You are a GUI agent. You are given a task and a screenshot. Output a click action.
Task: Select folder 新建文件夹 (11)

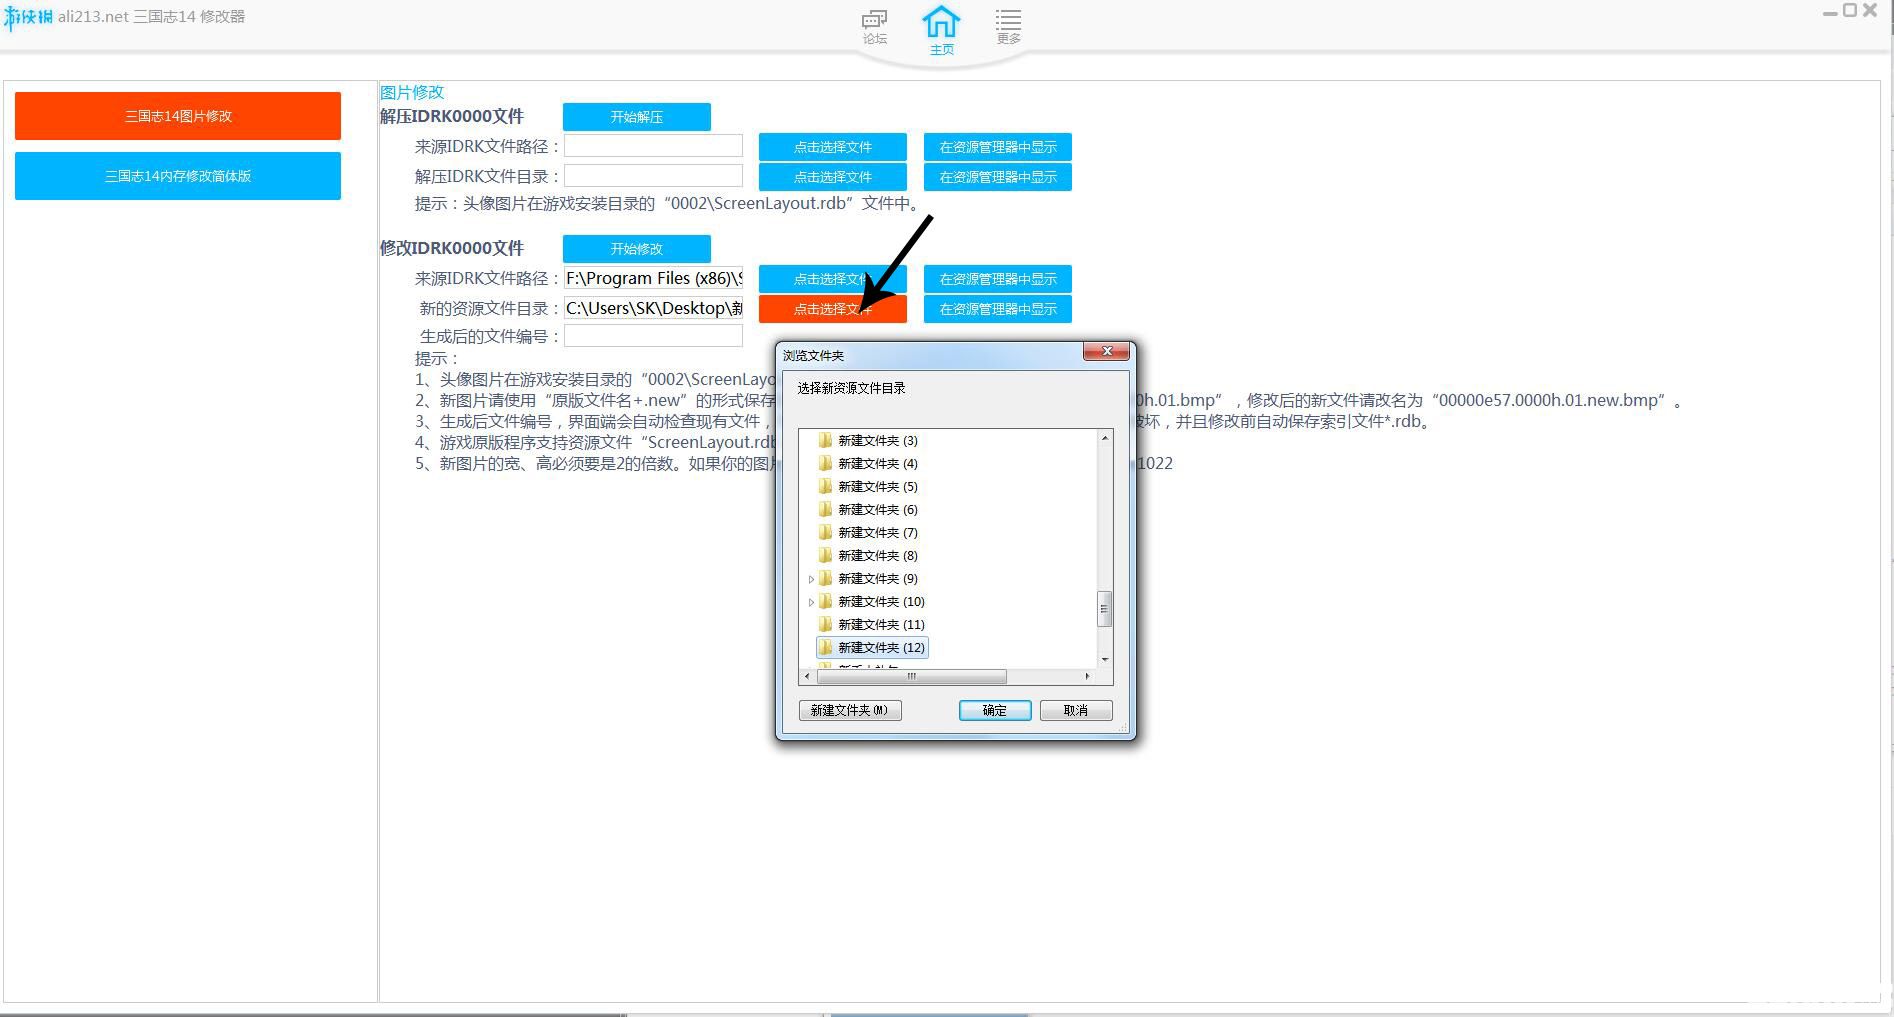[881, 624]
